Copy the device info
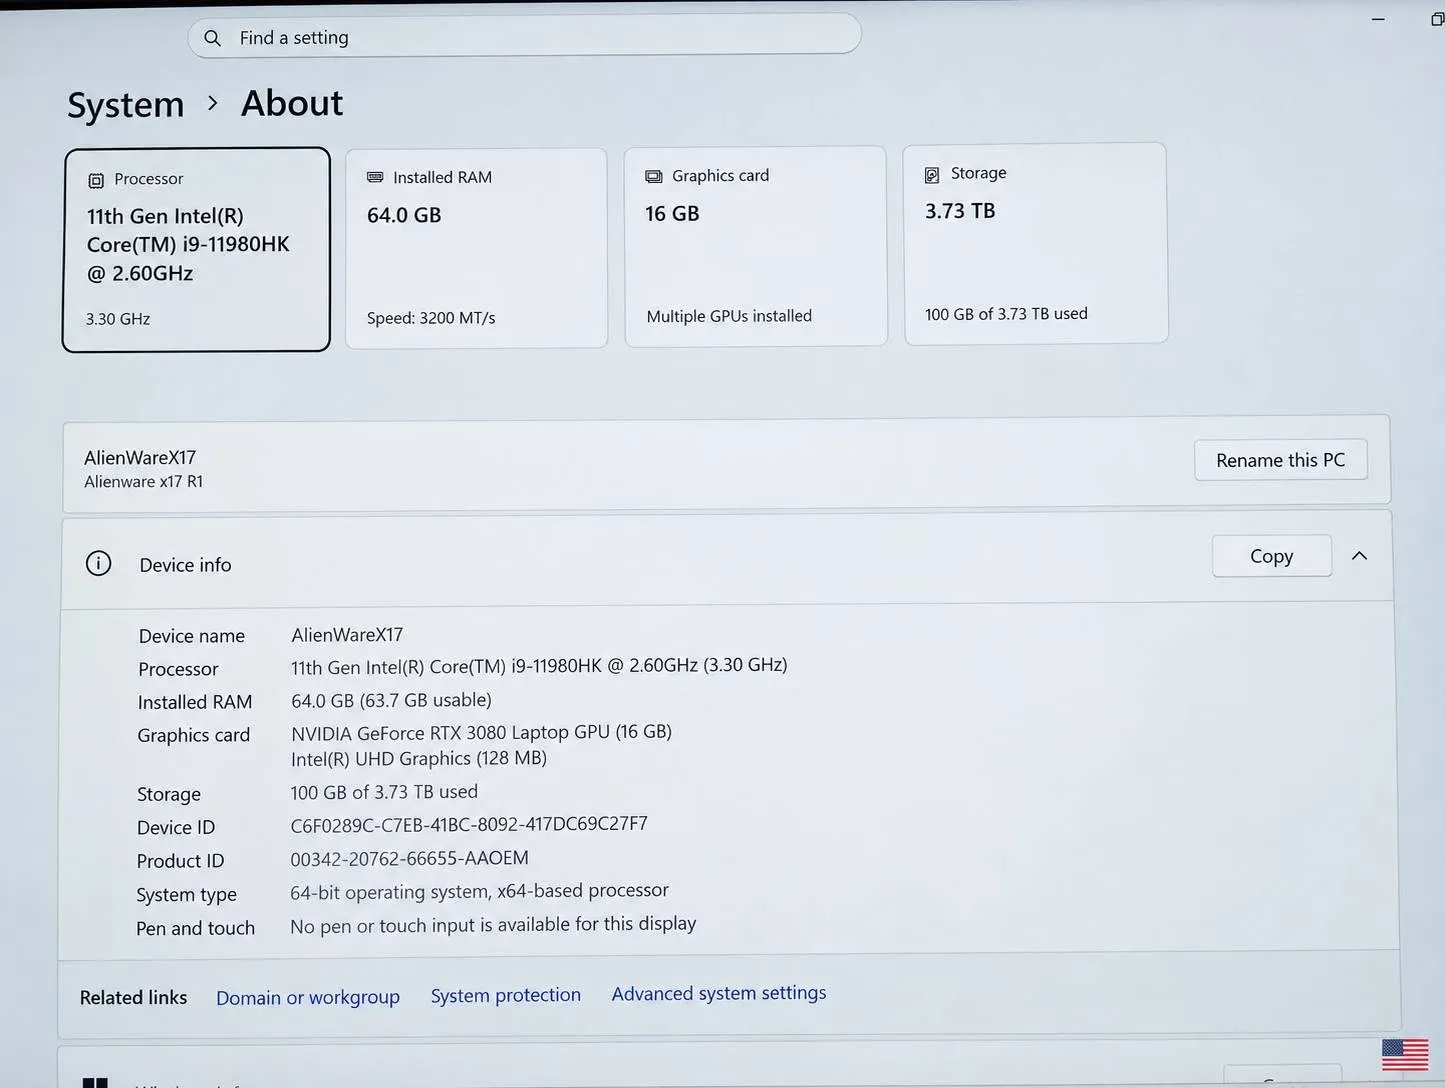This screenshot has height=1088, width=1445. click(1271, 556)
